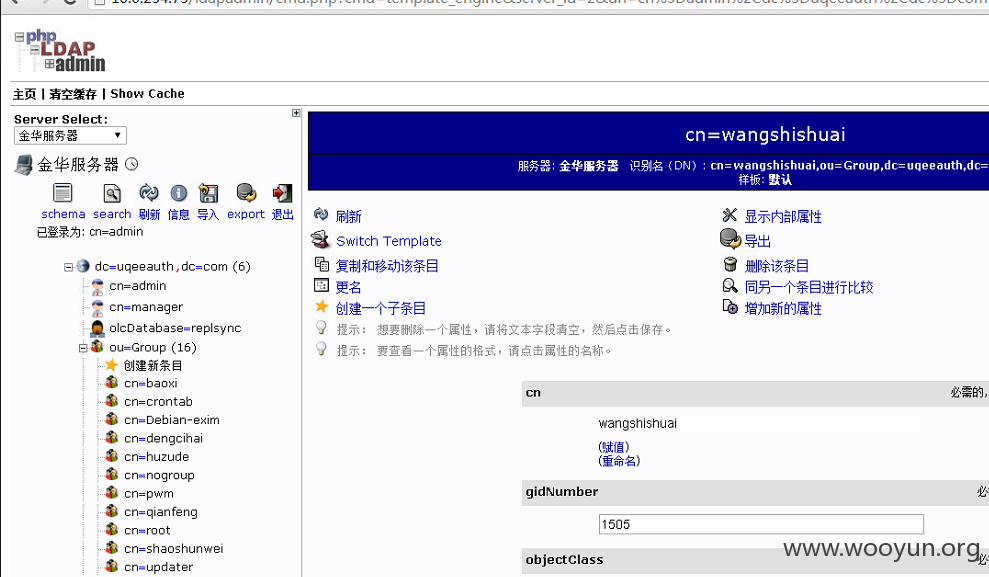Image resolution: width=989 pixels, height=577 pixels.
Task: Select cn=Debian-exim group entry
Action: 172,420
